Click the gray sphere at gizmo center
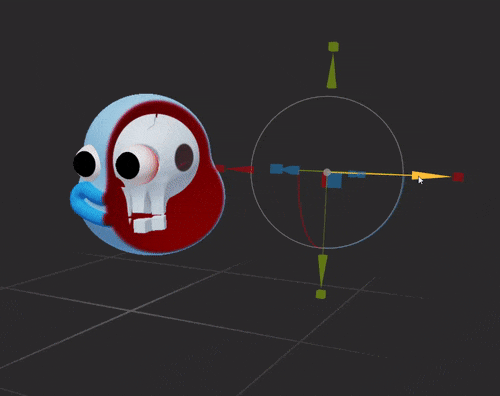The width and height of the screenshot is (500, 396). [x=327, y=172]
